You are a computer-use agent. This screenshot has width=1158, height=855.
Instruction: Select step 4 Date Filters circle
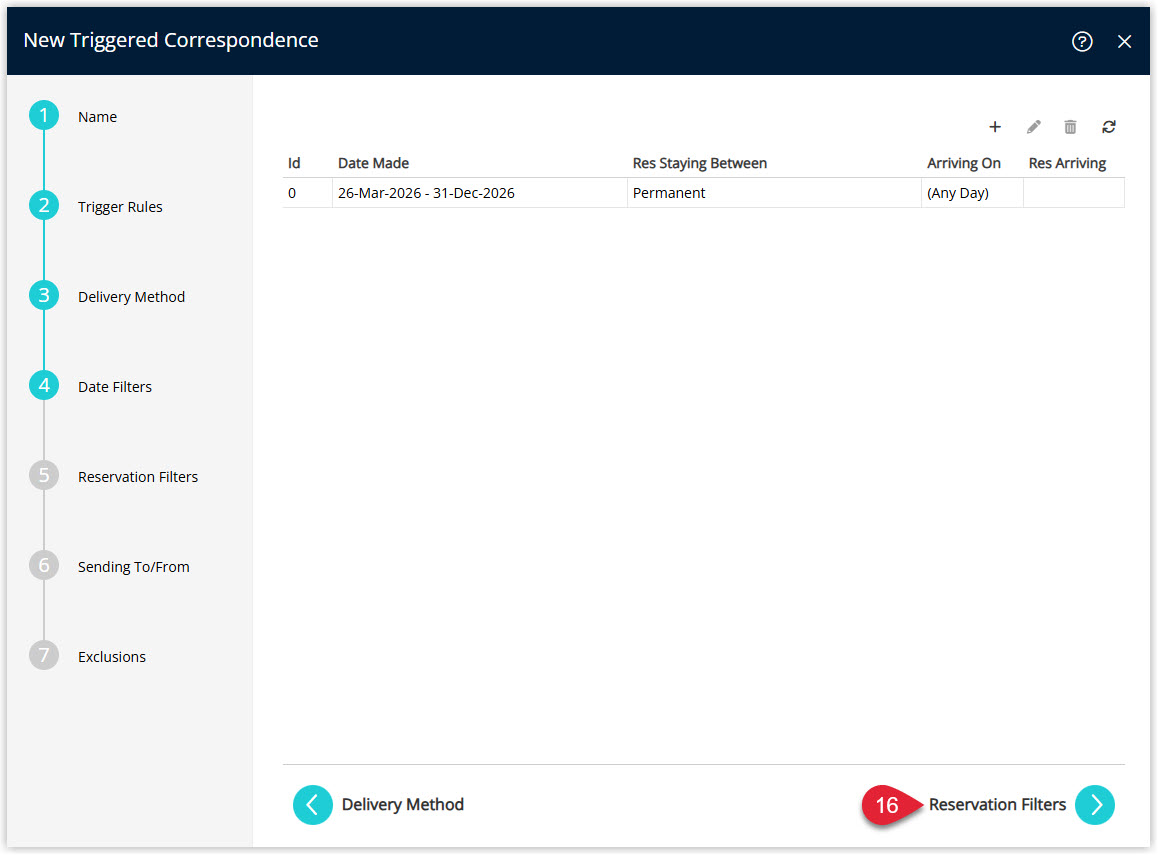[x=44, y=386]
